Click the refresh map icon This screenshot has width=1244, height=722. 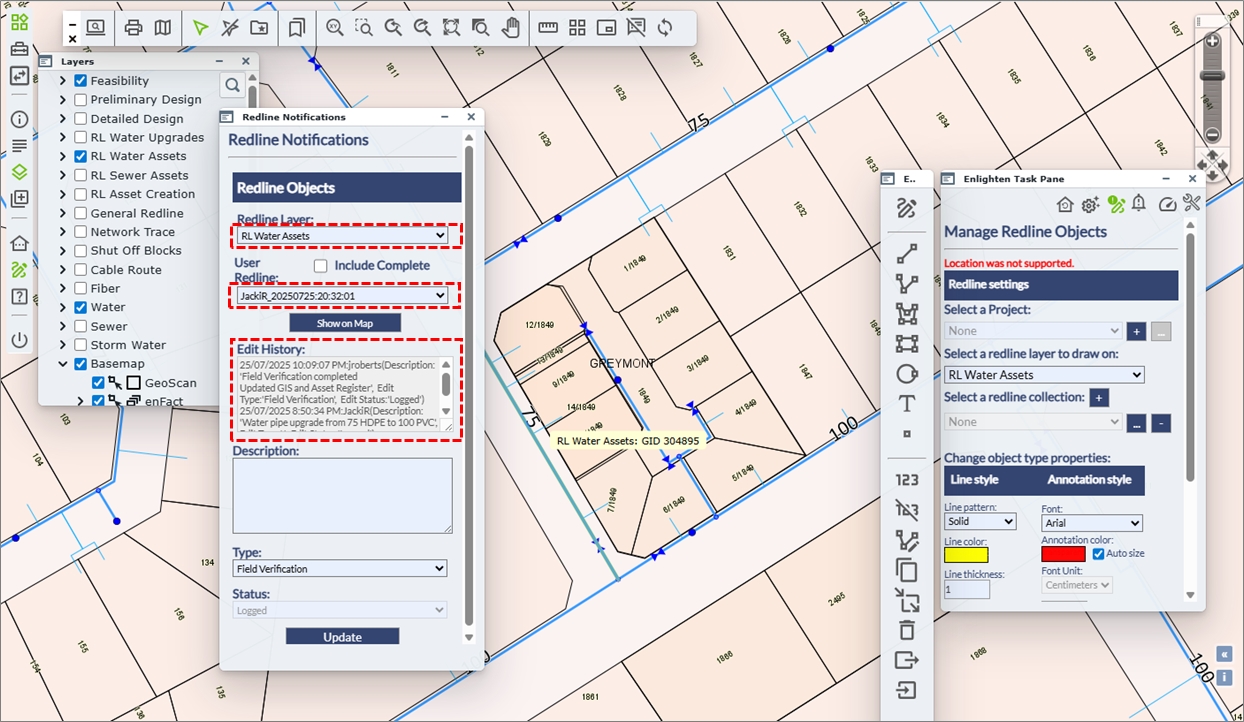pos(665,28)
